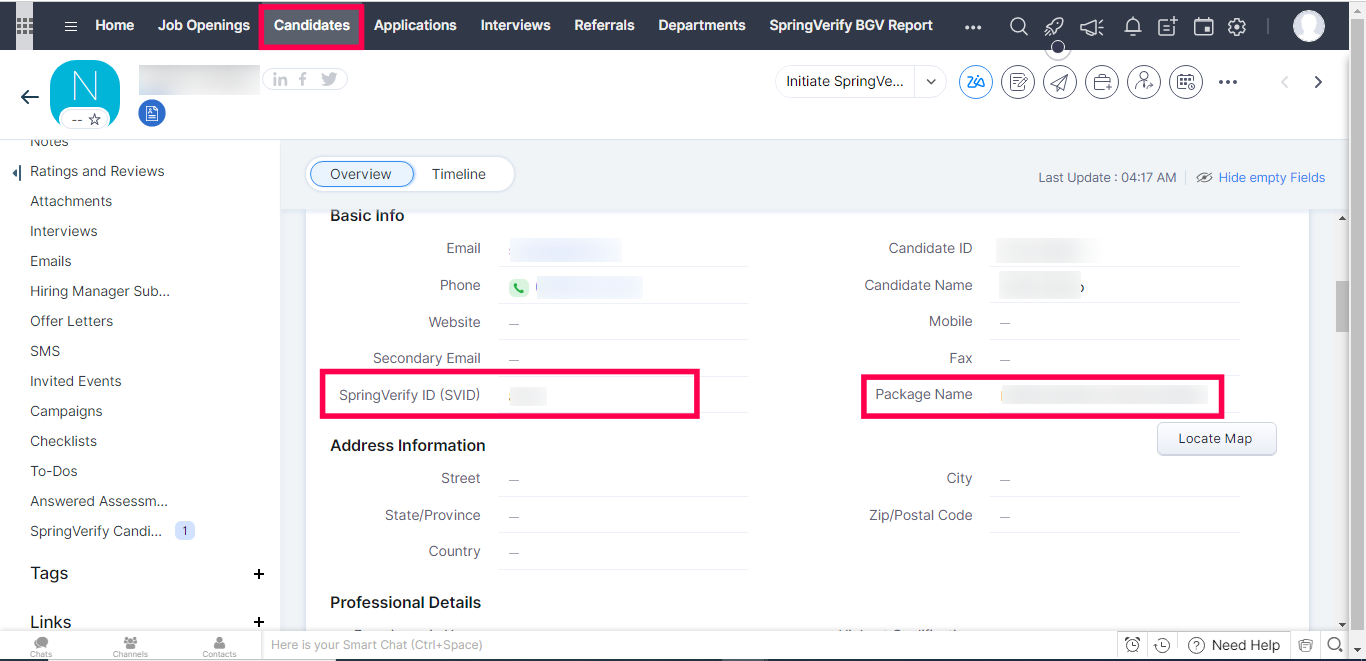Open the notifications bell
1366x661 pixels.
click(x=1132, y=27)
